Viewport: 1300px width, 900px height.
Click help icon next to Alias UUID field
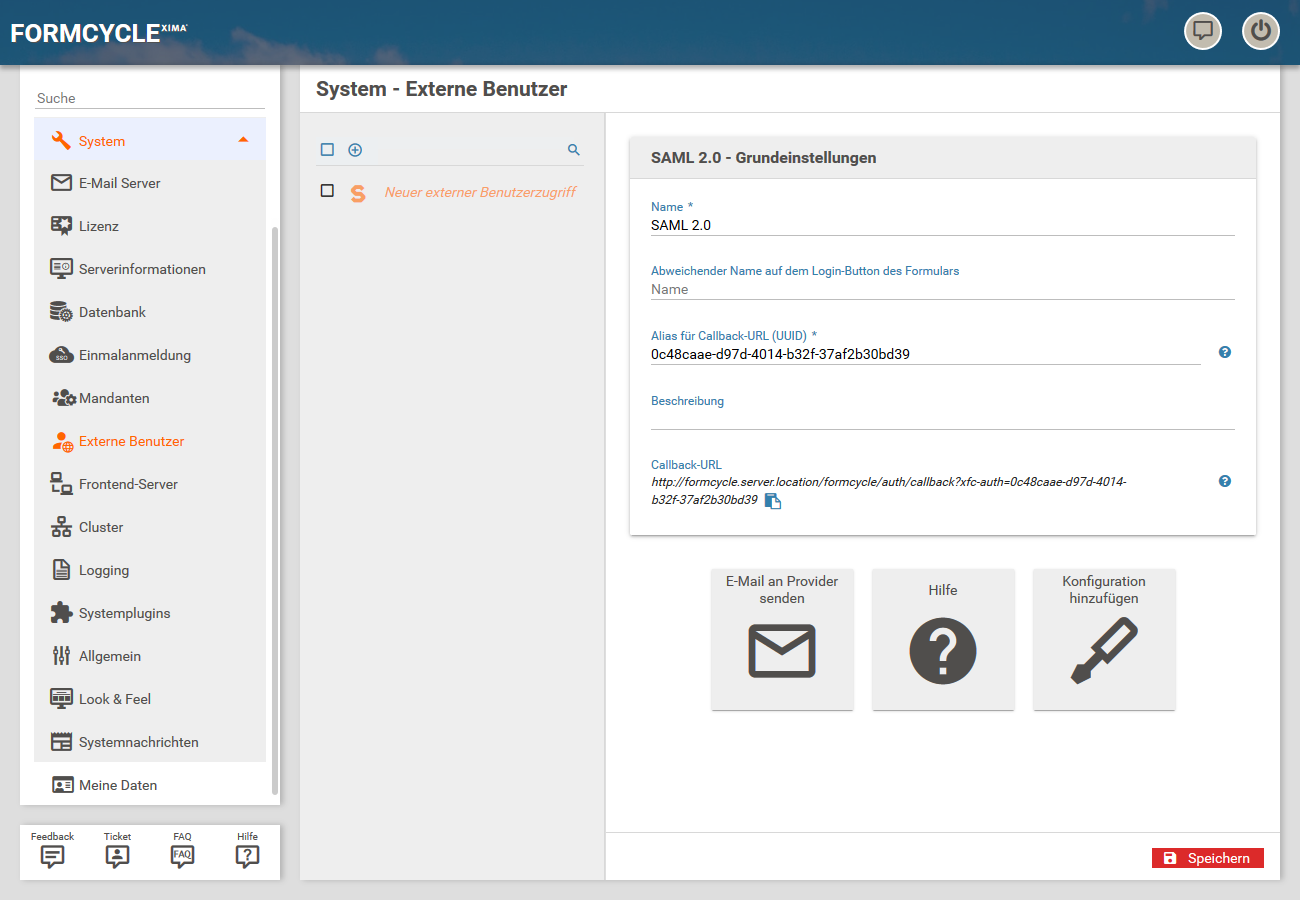(1225, 352)
